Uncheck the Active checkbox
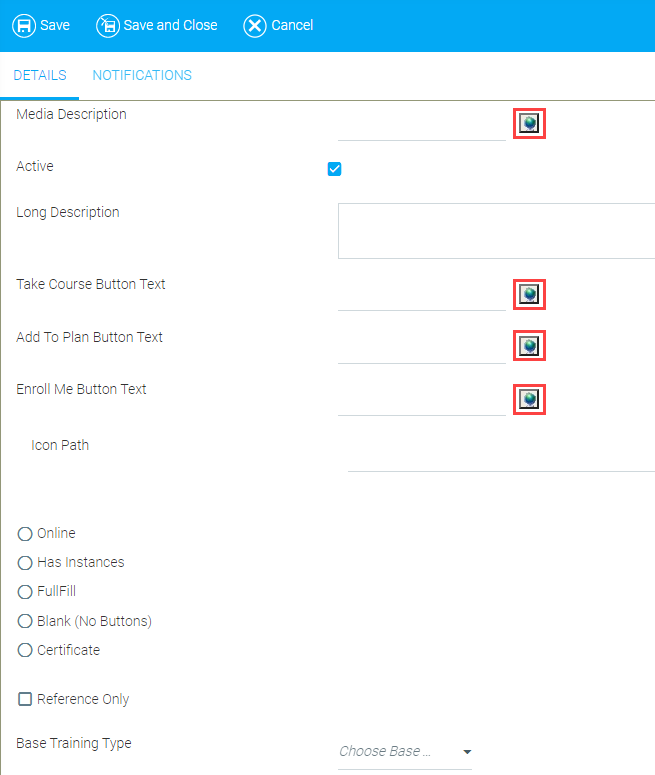 coord(334,169)
